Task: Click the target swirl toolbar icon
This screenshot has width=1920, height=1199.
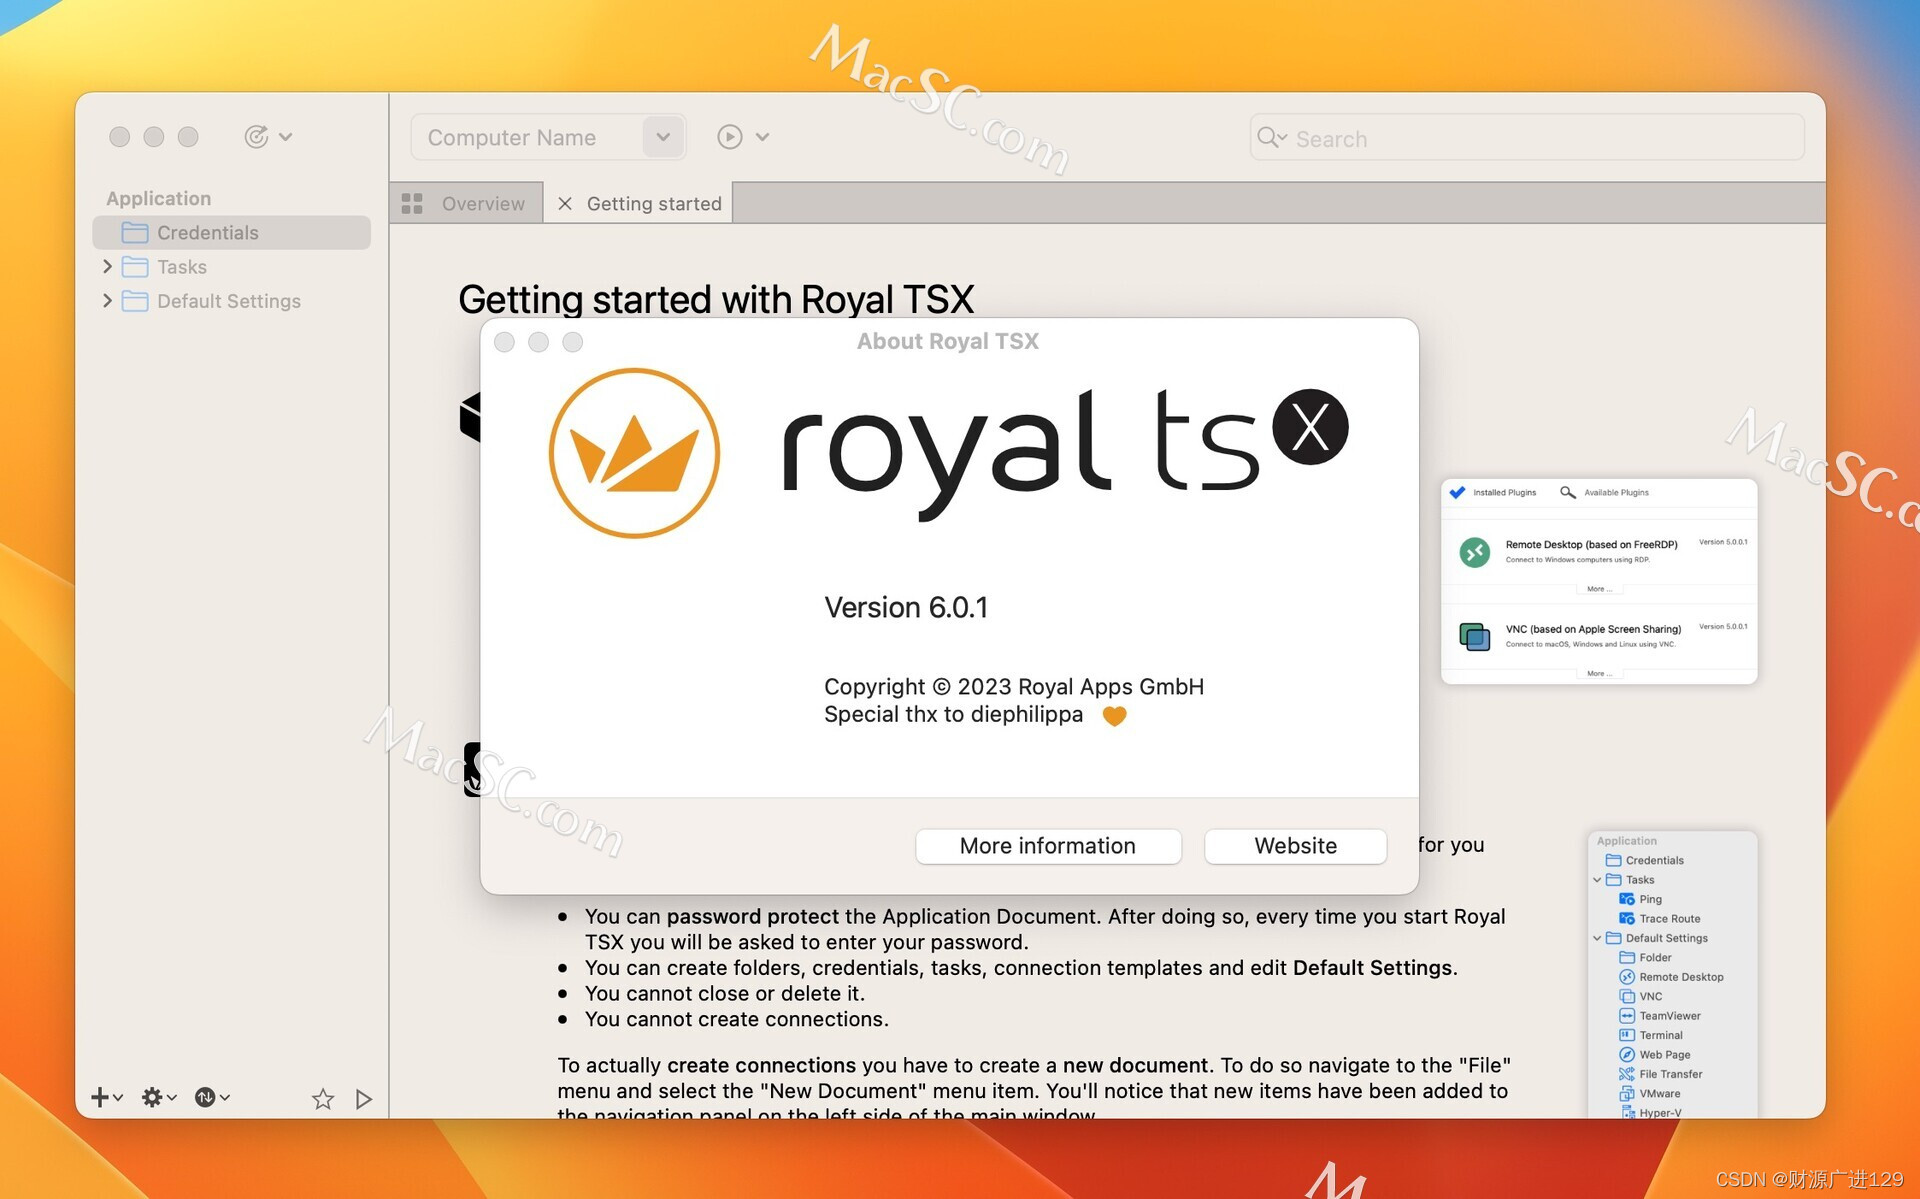Action: pyautogui.click(x=256, y=136)
